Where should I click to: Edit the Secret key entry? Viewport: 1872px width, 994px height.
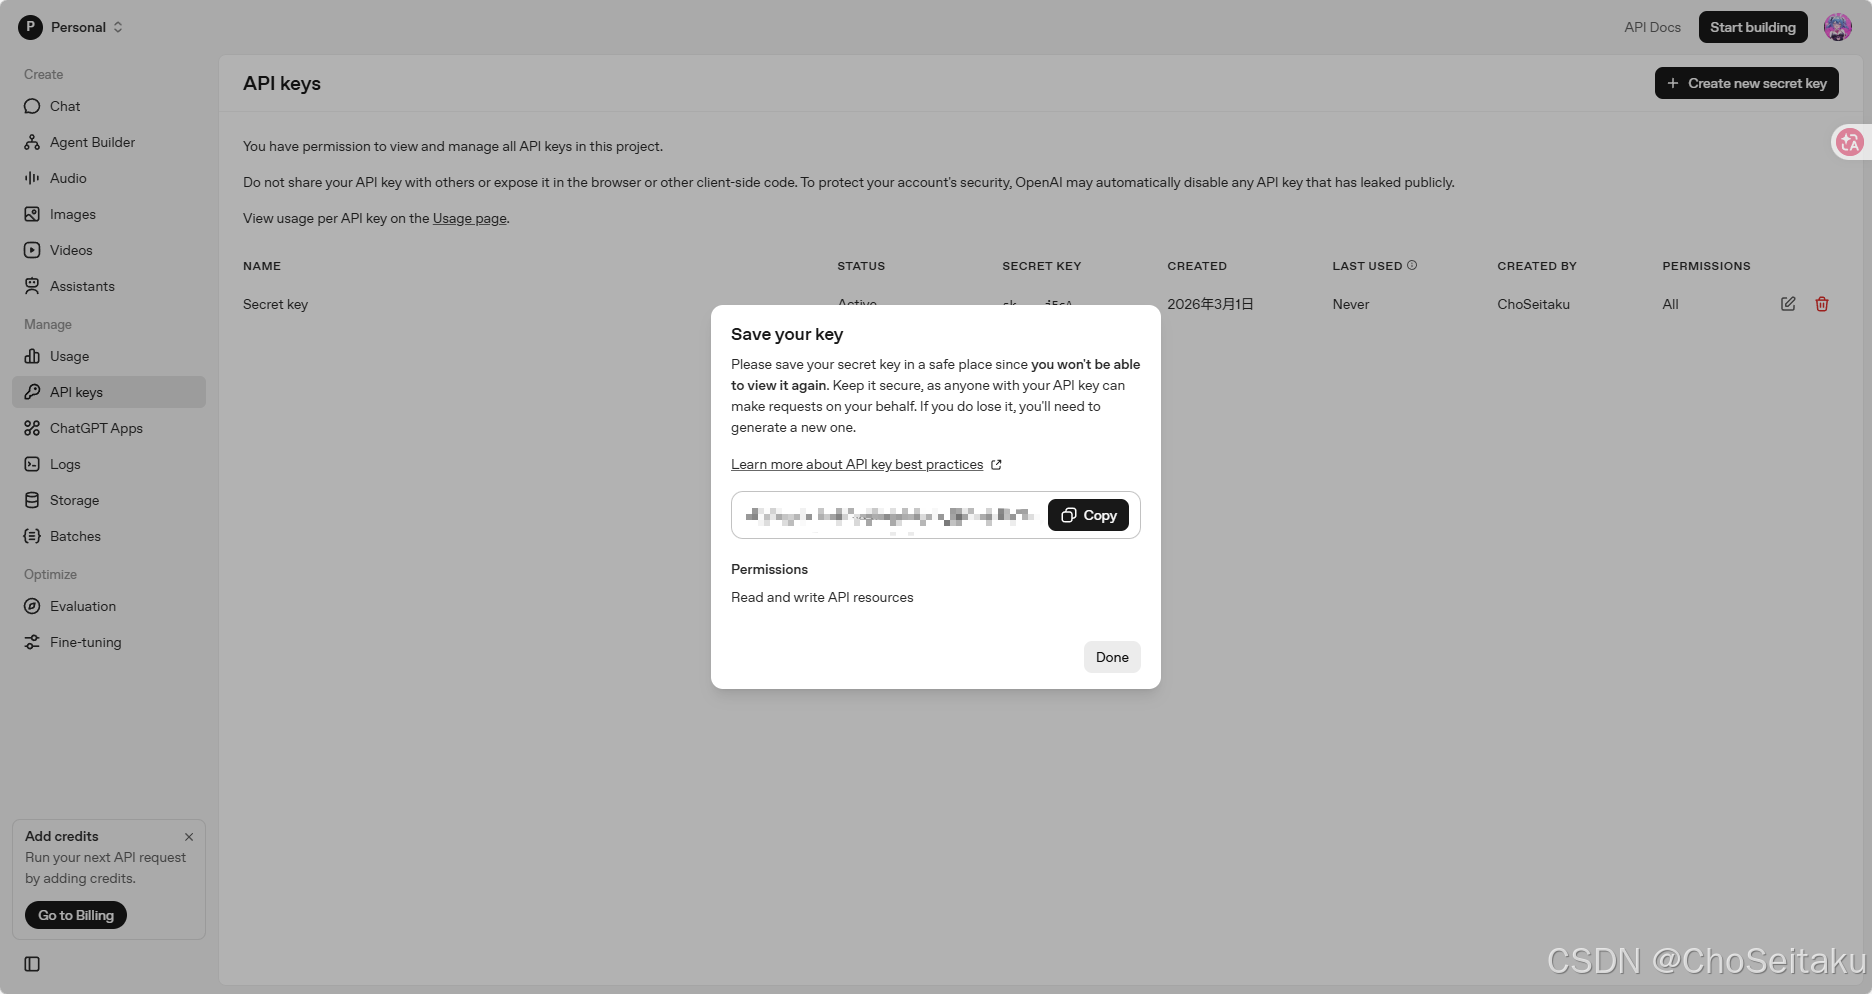coord(1788,304)
